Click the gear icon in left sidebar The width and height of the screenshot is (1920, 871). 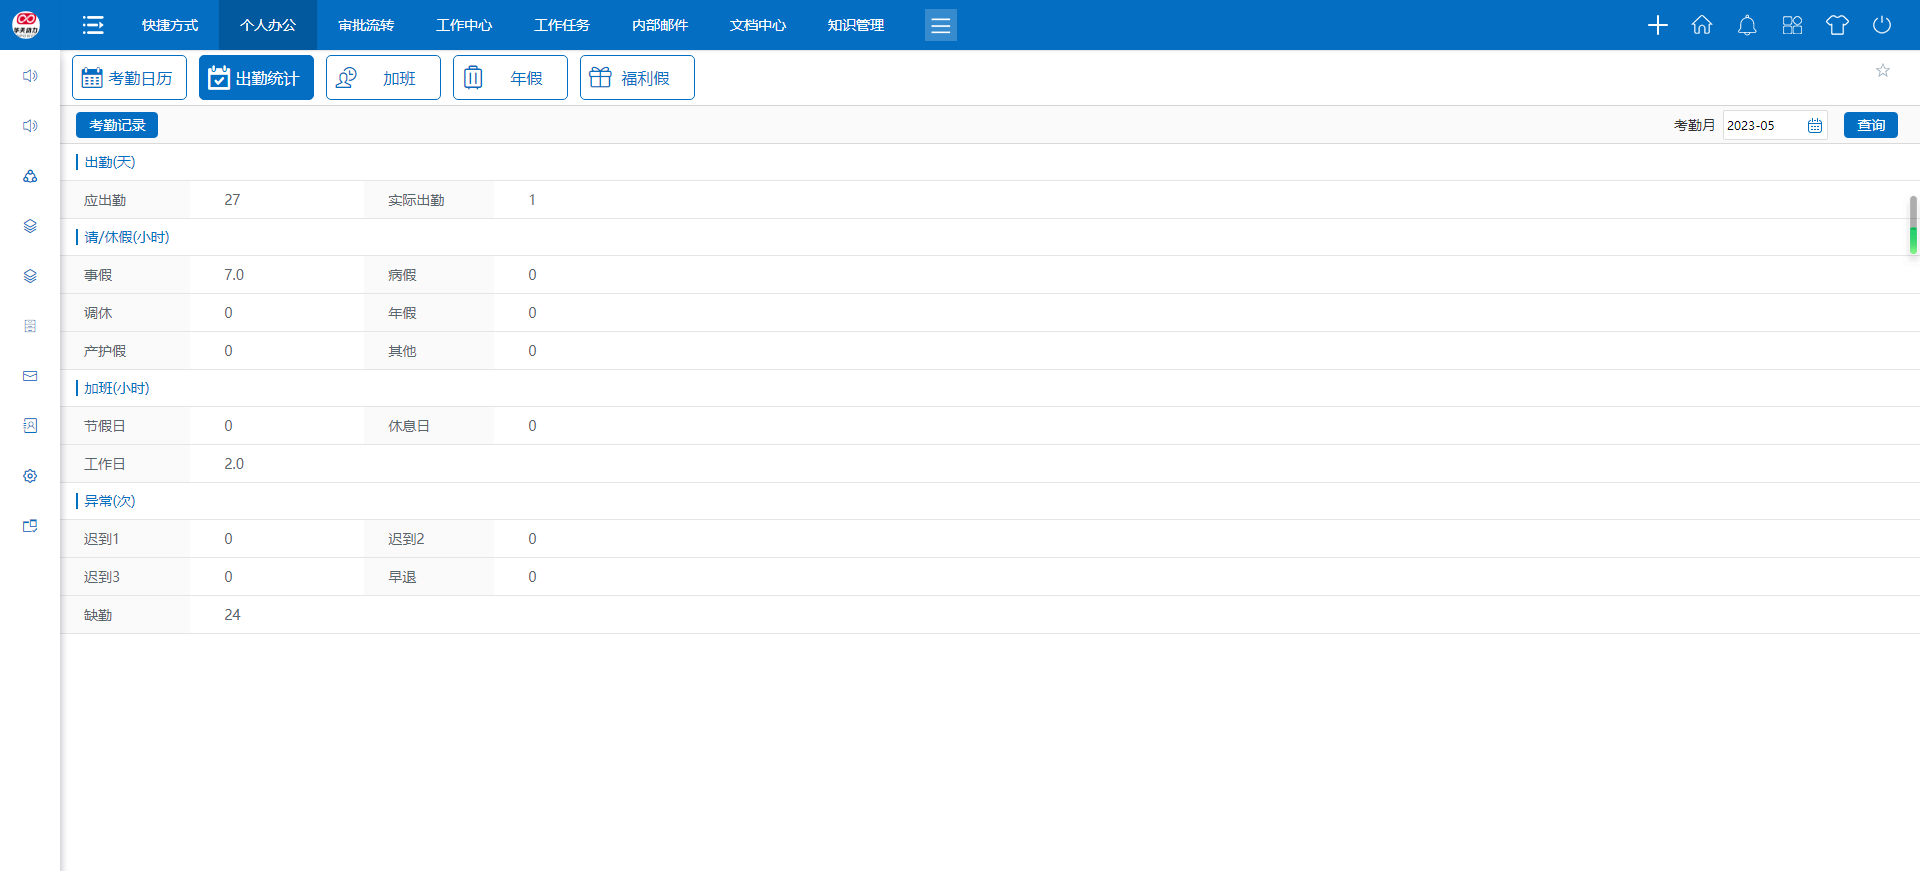(30, 476)
